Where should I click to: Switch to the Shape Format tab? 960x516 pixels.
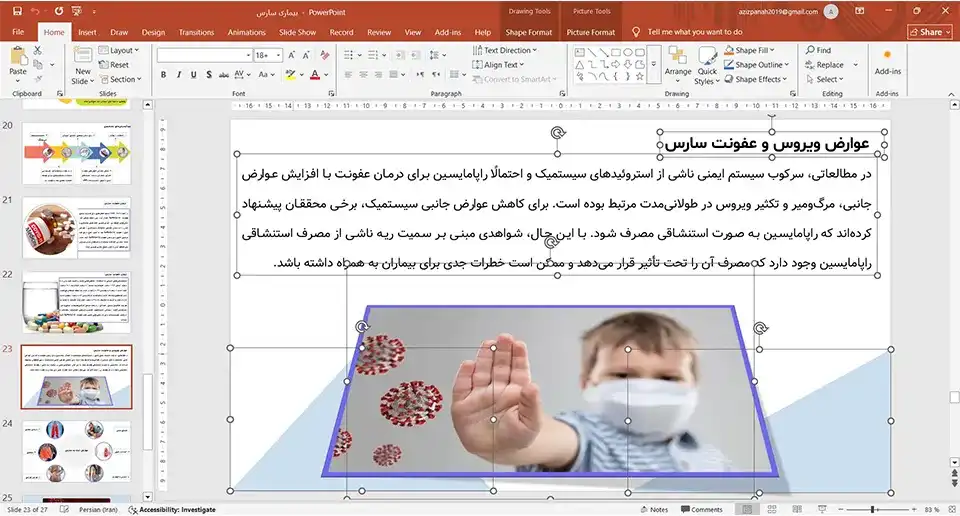tap(528, 32)
